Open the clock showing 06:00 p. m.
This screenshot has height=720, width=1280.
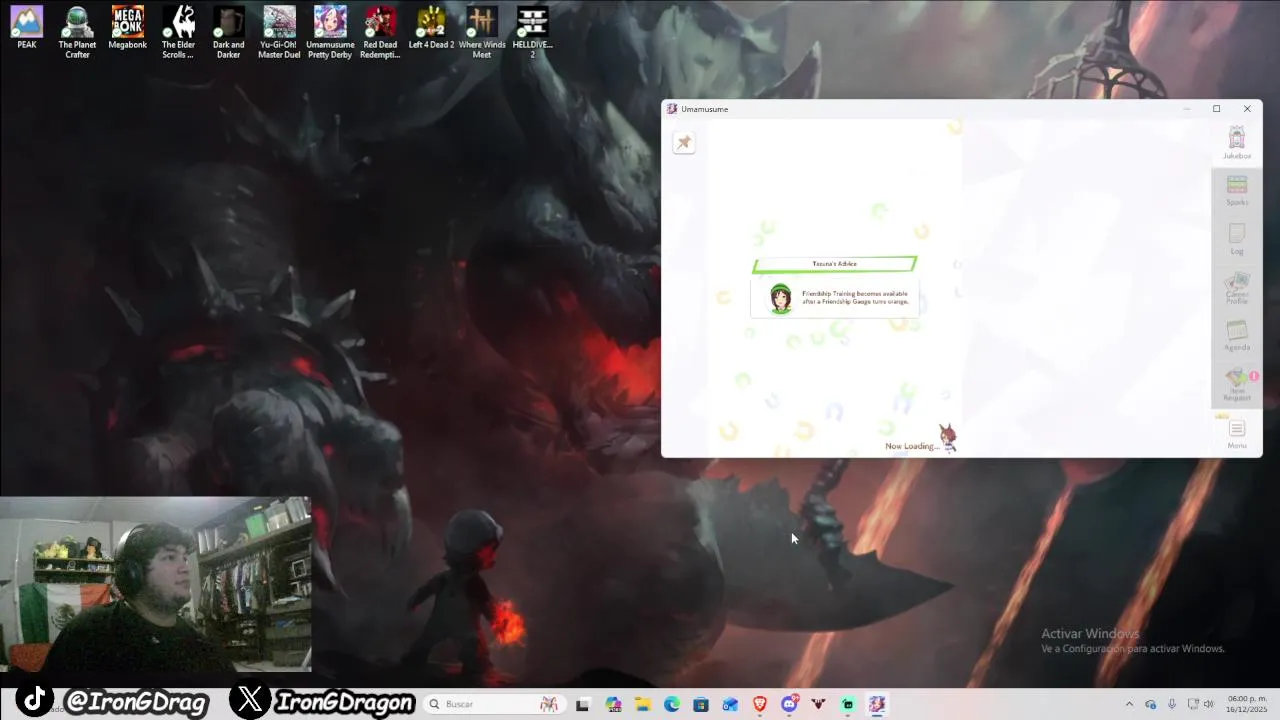(x=1247, y=704)
